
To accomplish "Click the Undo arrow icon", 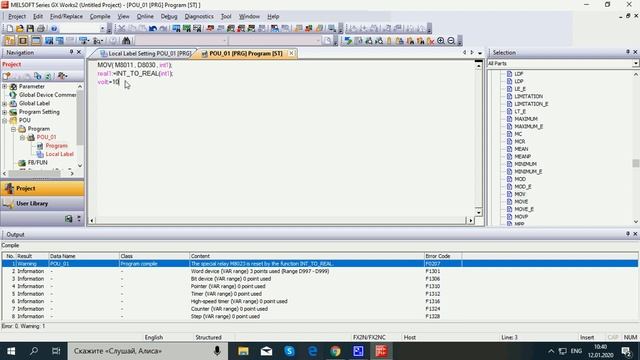I will 153,28.
